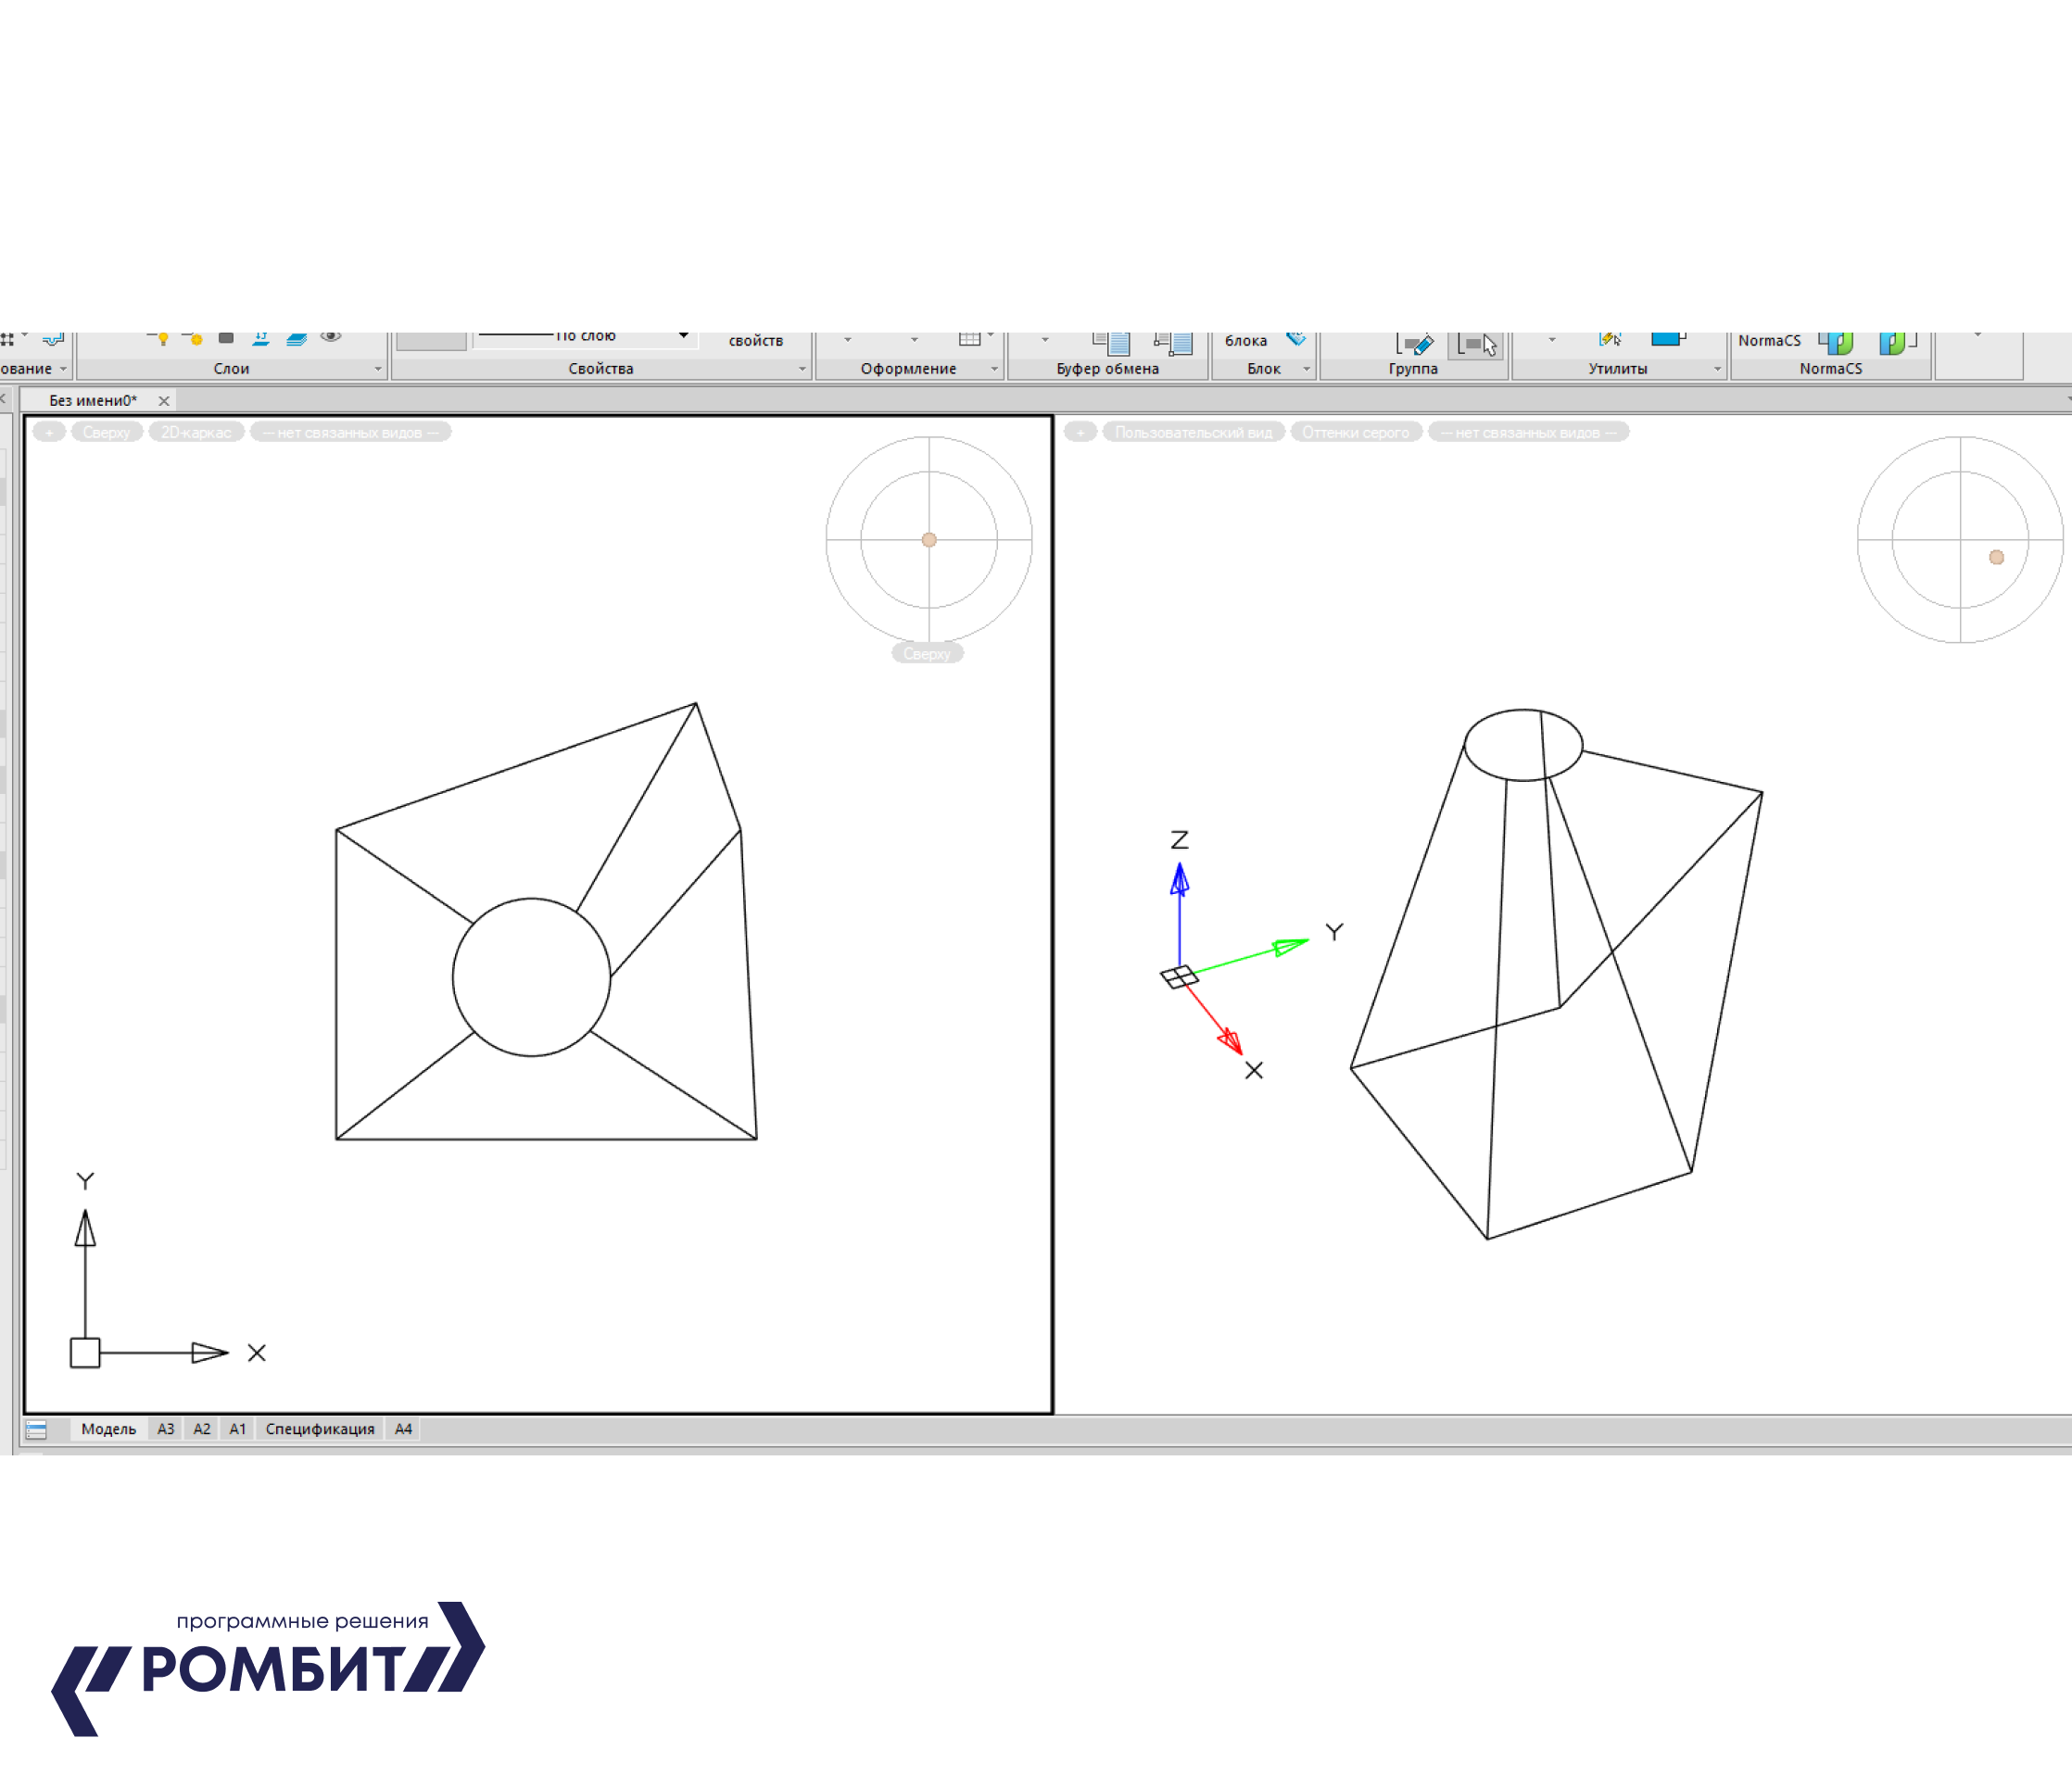The image size is (2072, 1788).
Task: Close the Без имени0 document tab
Action: (164, 400)
